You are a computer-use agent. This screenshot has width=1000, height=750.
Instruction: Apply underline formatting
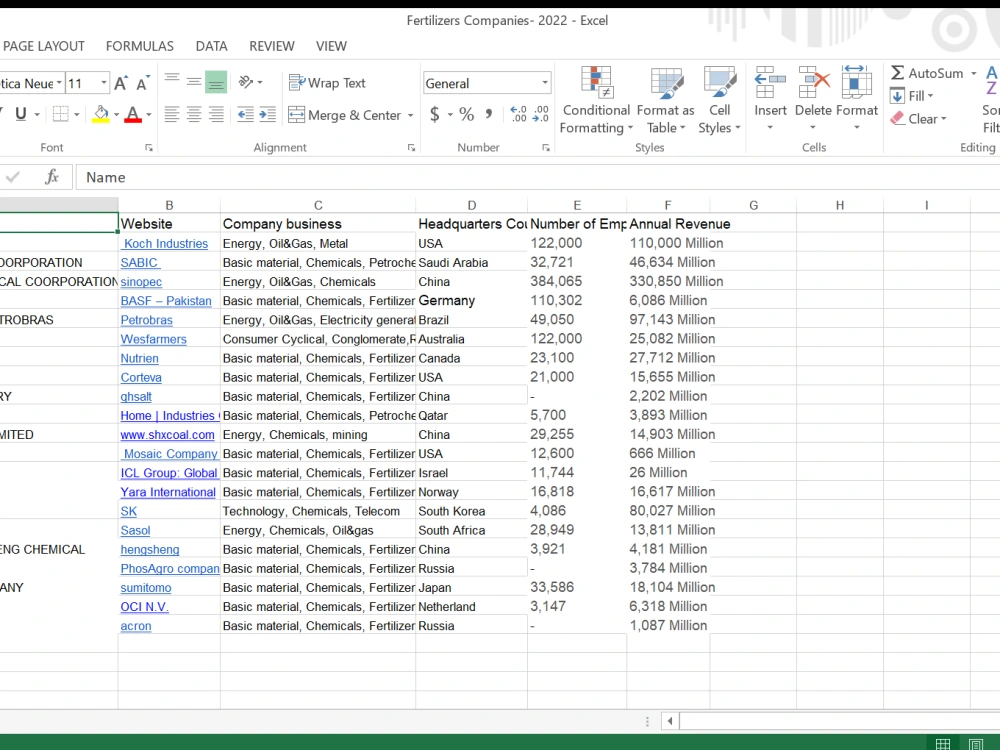pos(20,114)
